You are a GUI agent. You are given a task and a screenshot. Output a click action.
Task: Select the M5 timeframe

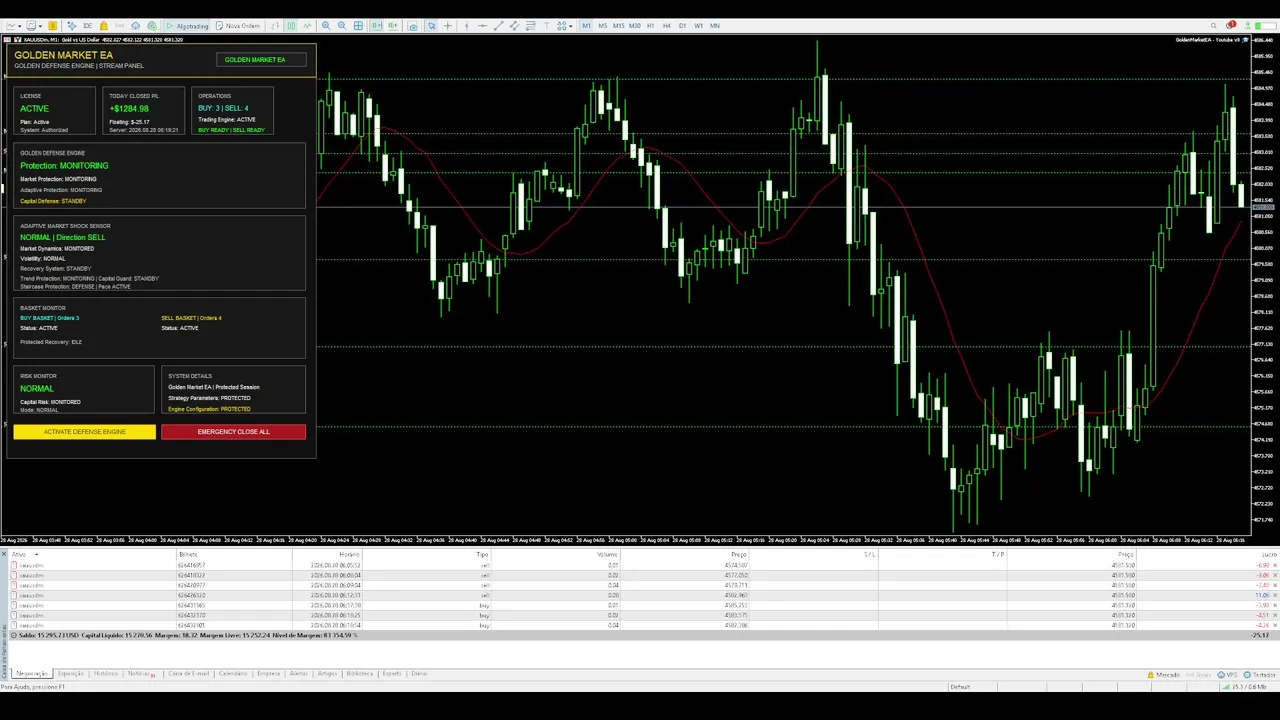603,26
